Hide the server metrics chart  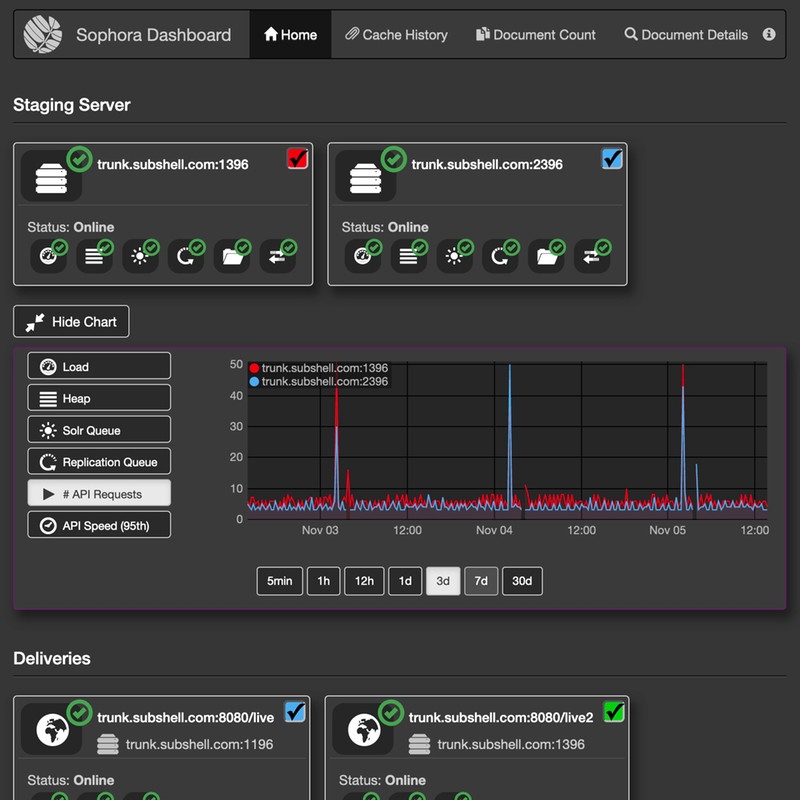pyautogui.click(x=71, y=321)
